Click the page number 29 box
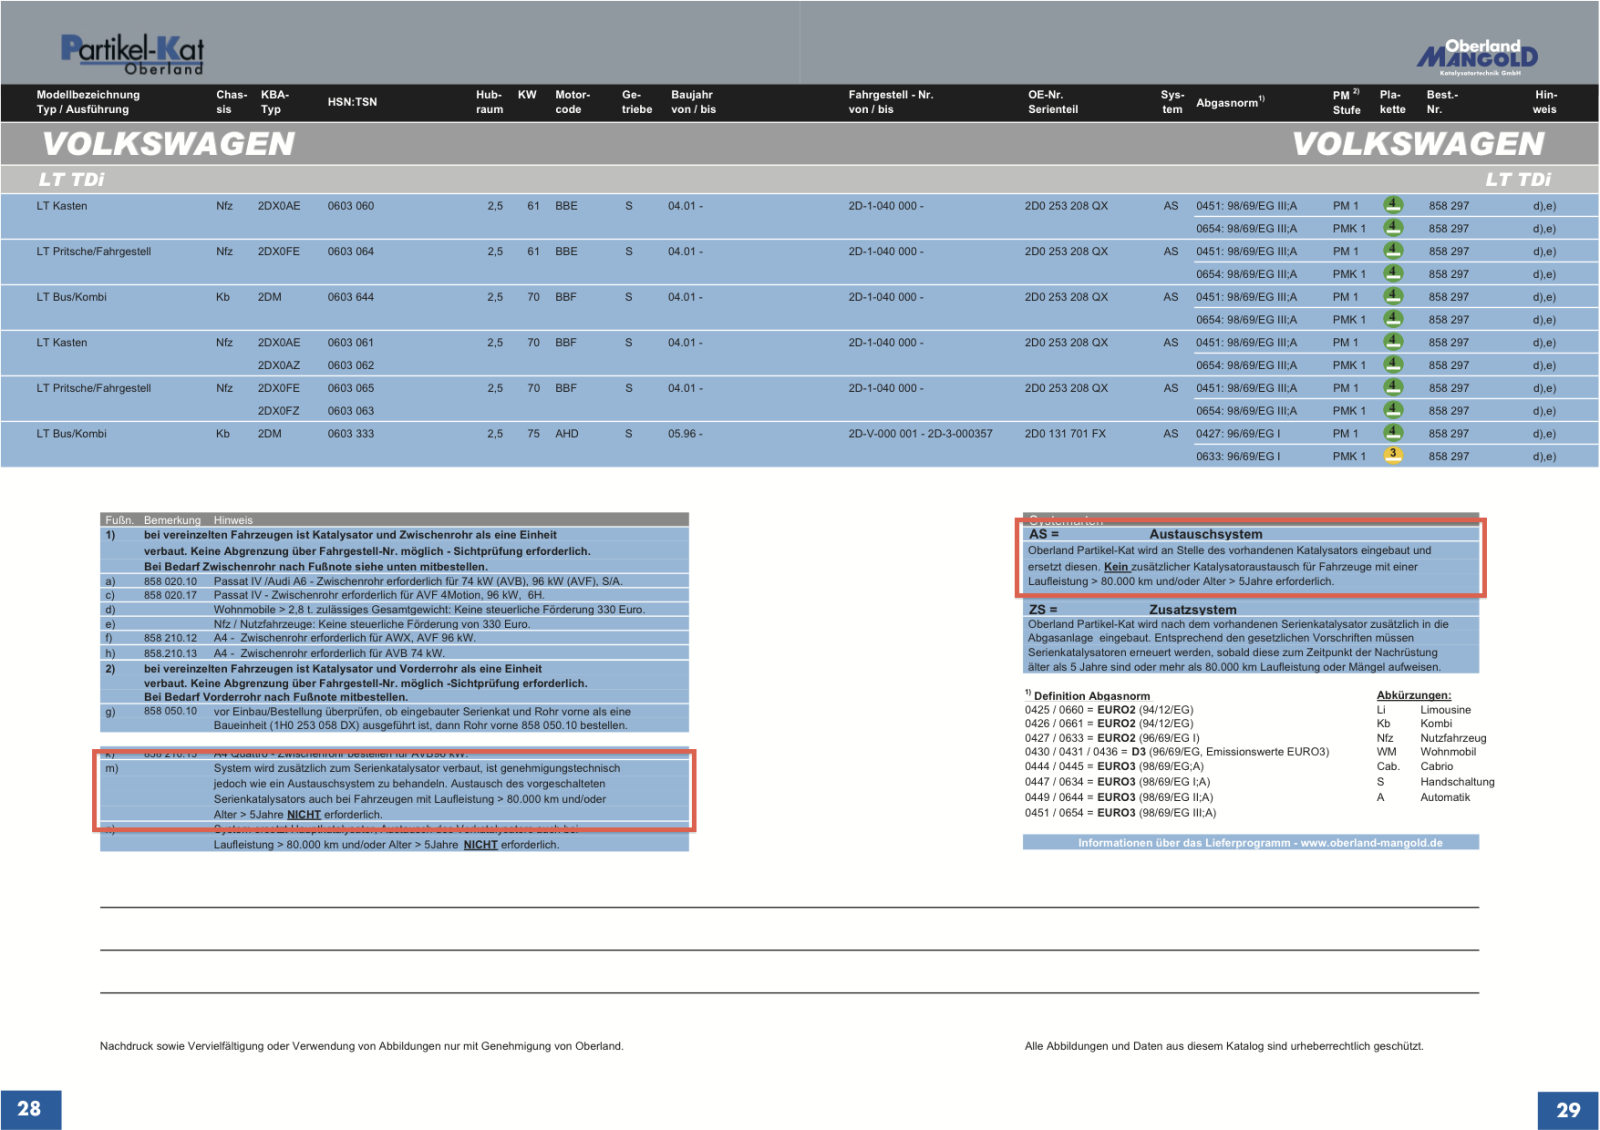Image resolution: width=1600 pixels, height=1130 pixels. point(1567,1109)
